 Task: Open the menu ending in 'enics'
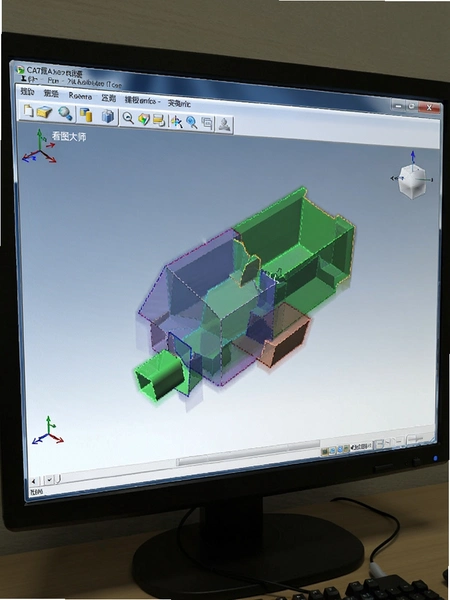point(141,100)
